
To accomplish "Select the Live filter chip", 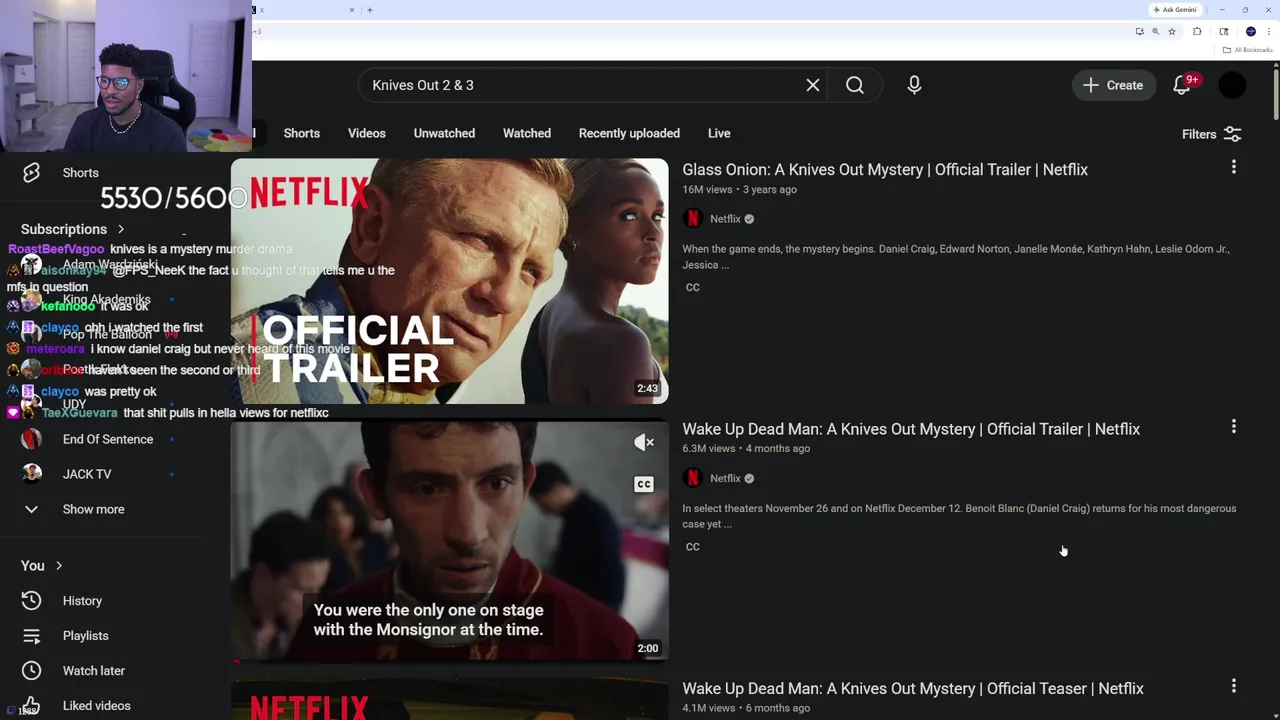I will (719, 133).
